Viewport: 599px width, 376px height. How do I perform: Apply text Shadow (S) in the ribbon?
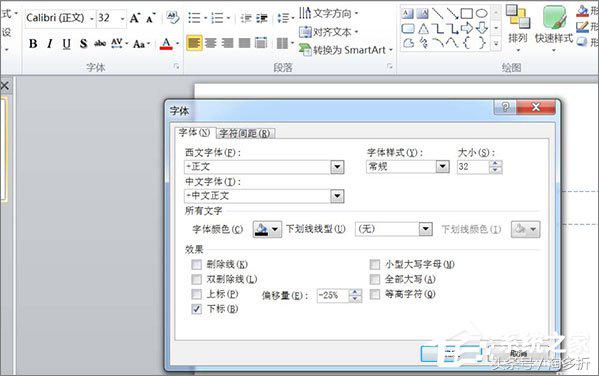[x=83, y=44]
